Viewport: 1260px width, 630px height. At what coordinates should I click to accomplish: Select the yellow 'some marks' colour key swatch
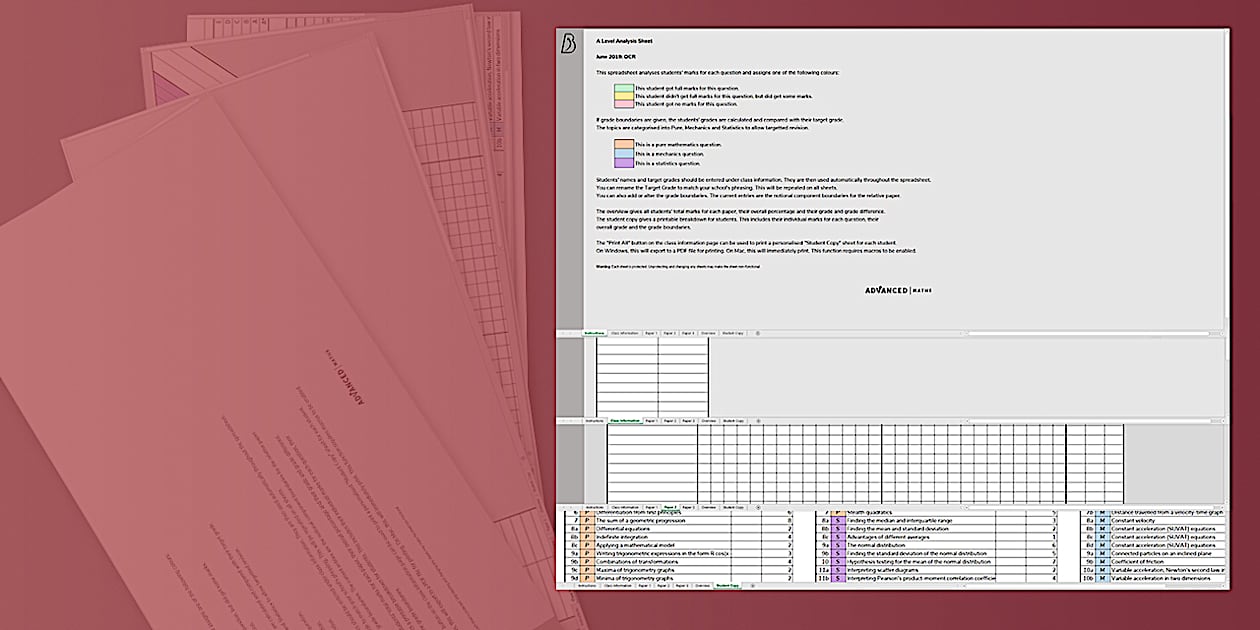624,96
